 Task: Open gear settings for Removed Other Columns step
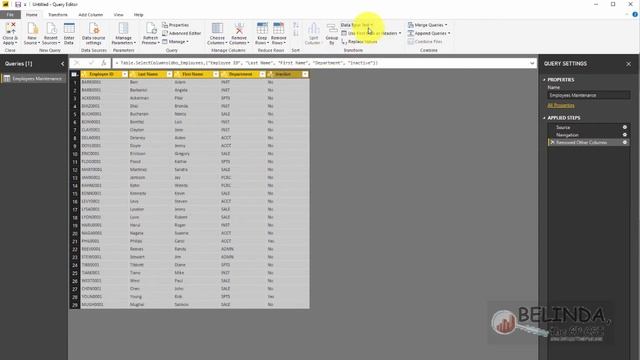pos(624,142)
